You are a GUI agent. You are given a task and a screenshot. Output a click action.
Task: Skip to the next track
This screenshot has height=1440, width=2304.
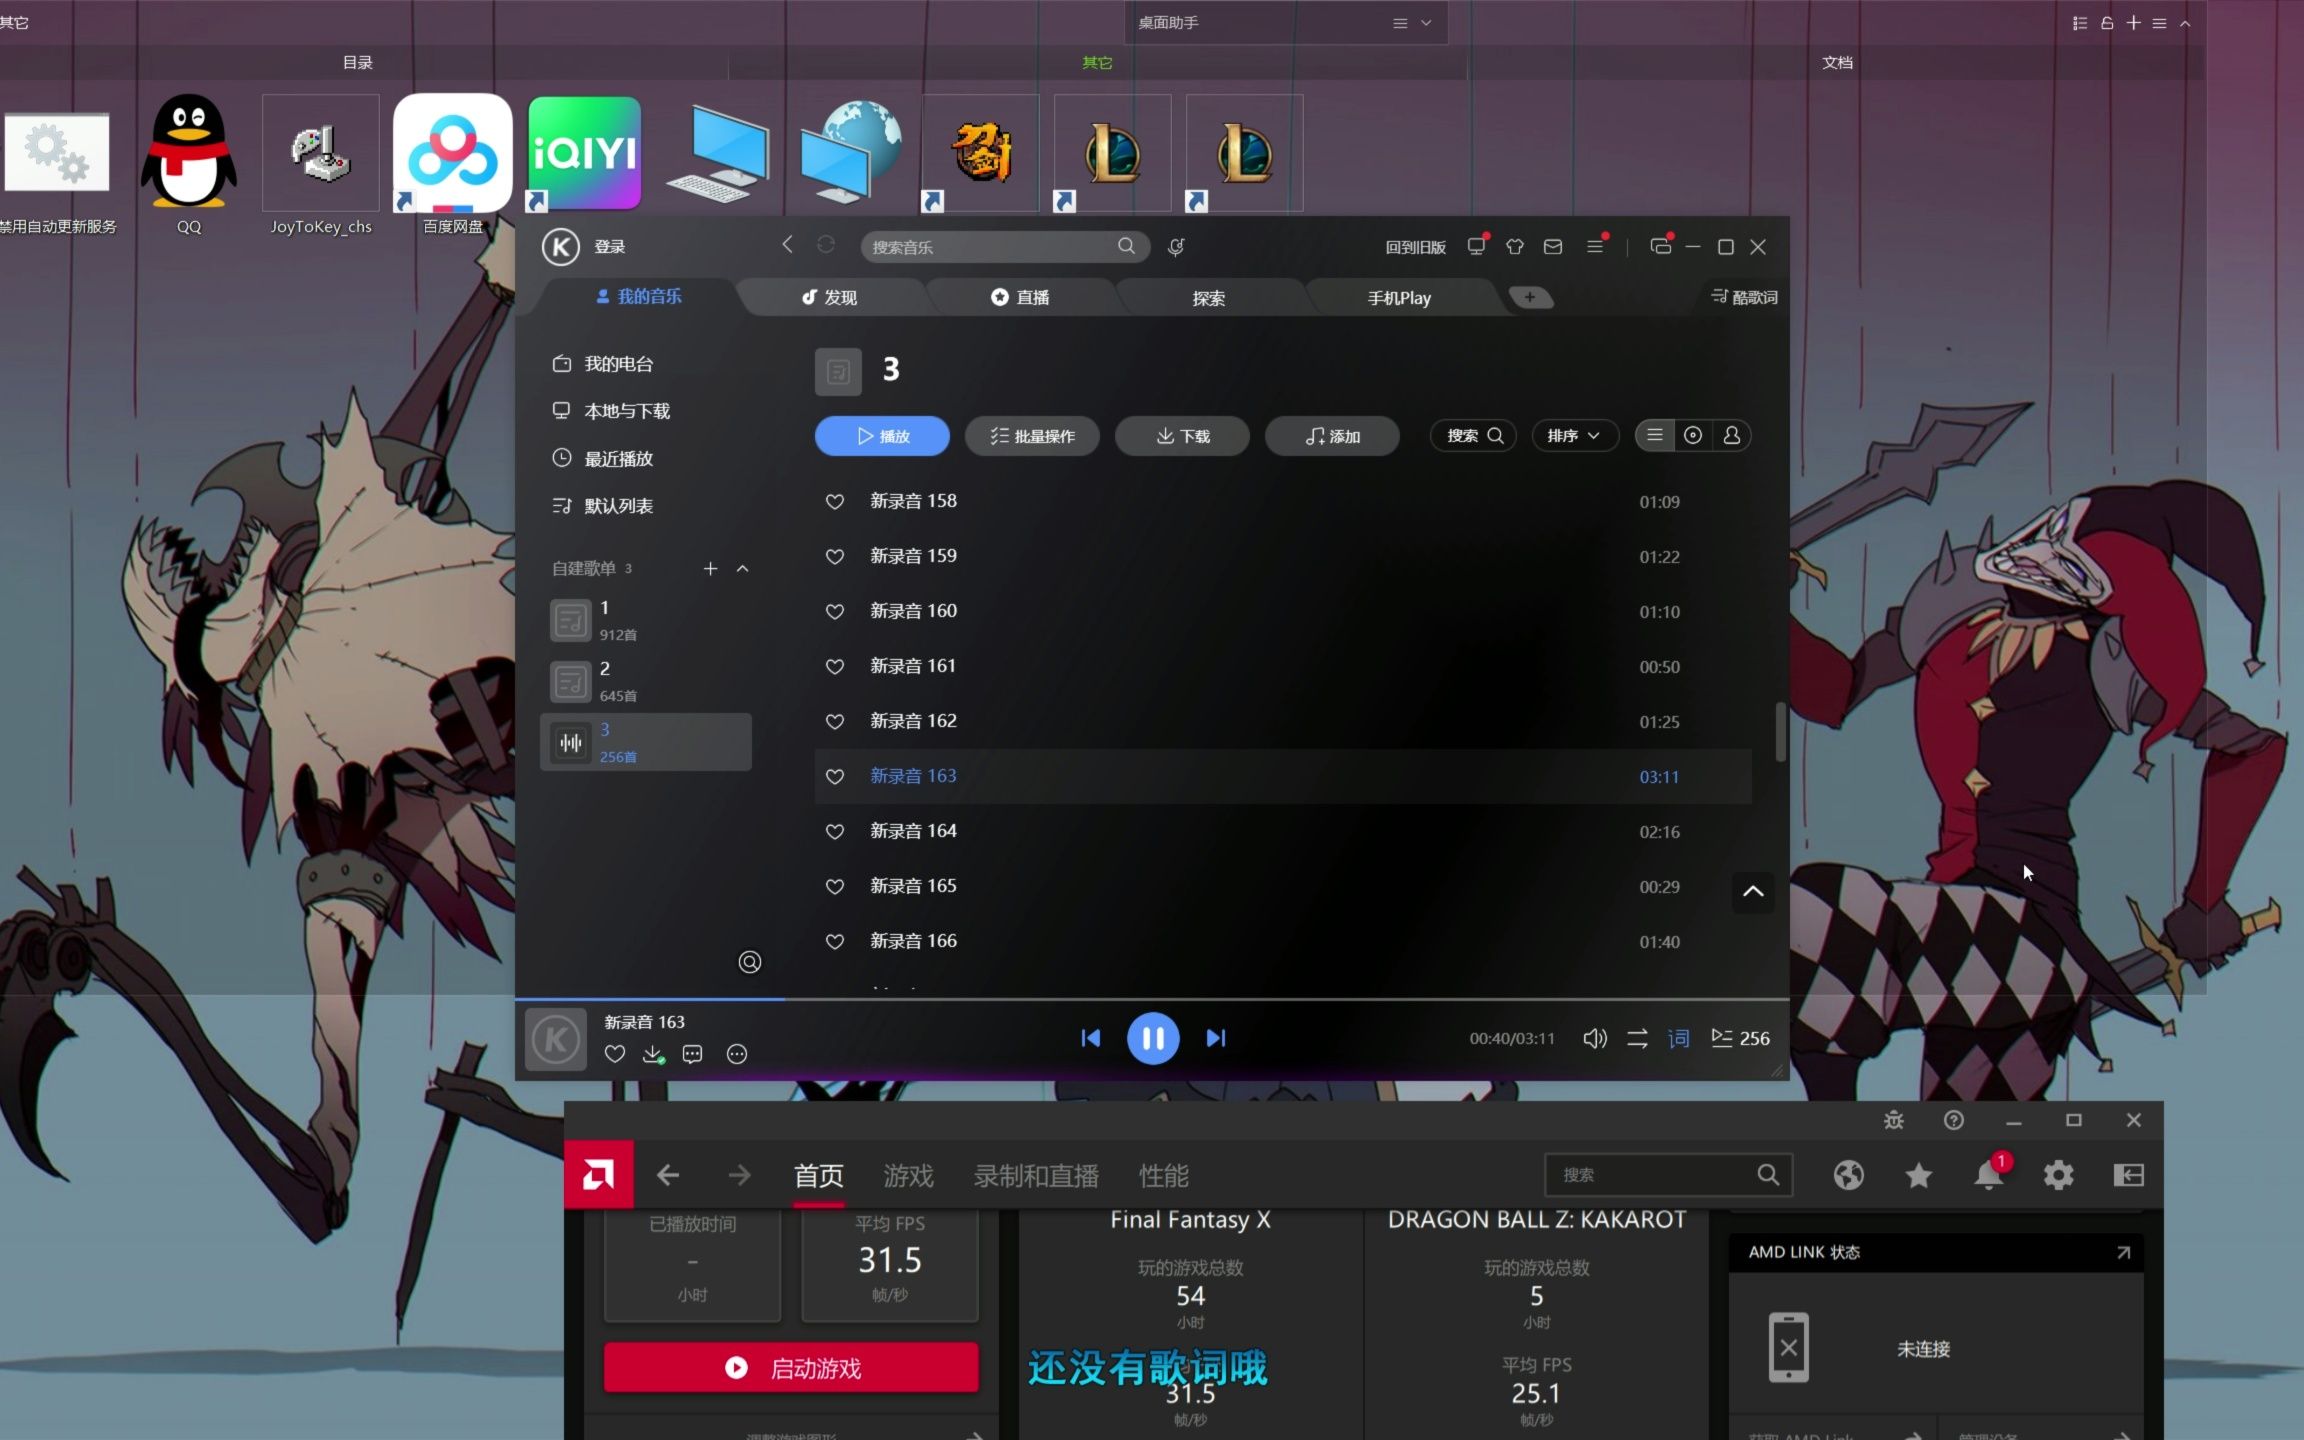(1216, 1038)
